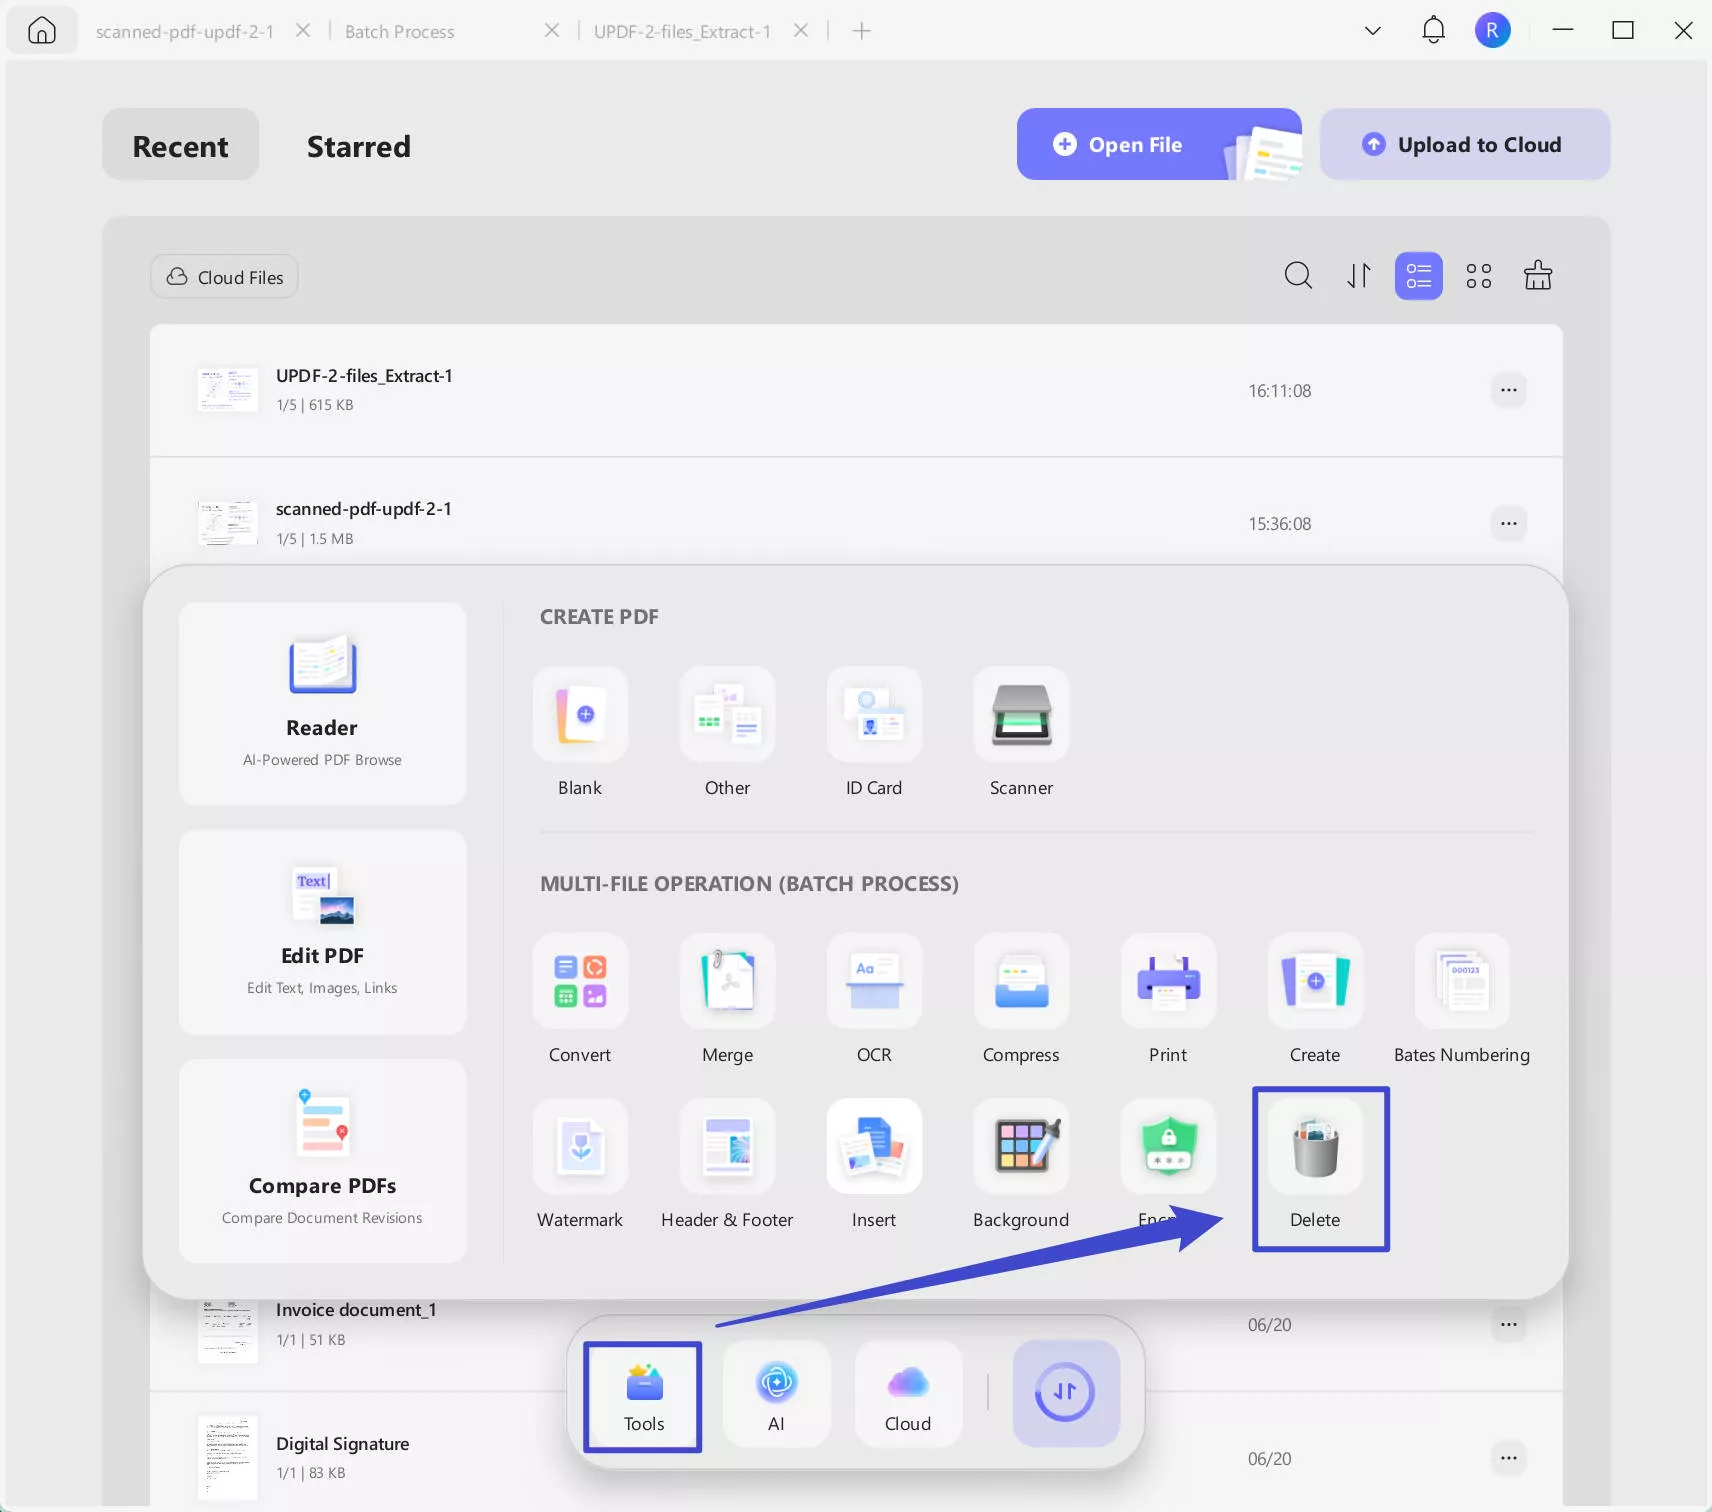Open the batch Background tool

tap(1021, 1146)
